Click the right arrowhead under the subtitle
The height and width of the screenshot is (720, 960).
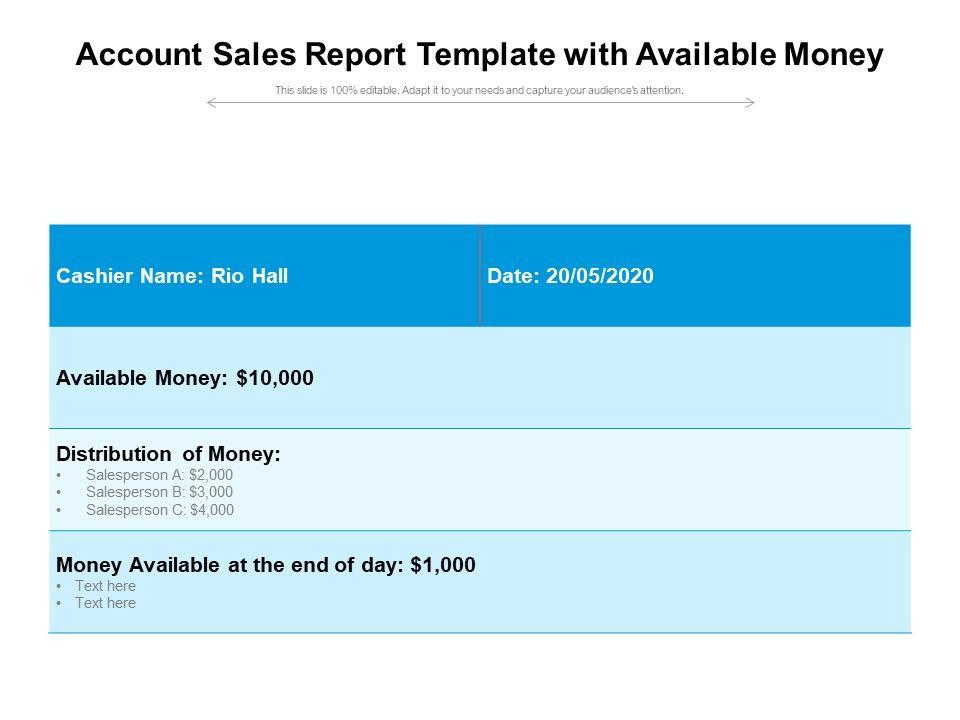750,102
